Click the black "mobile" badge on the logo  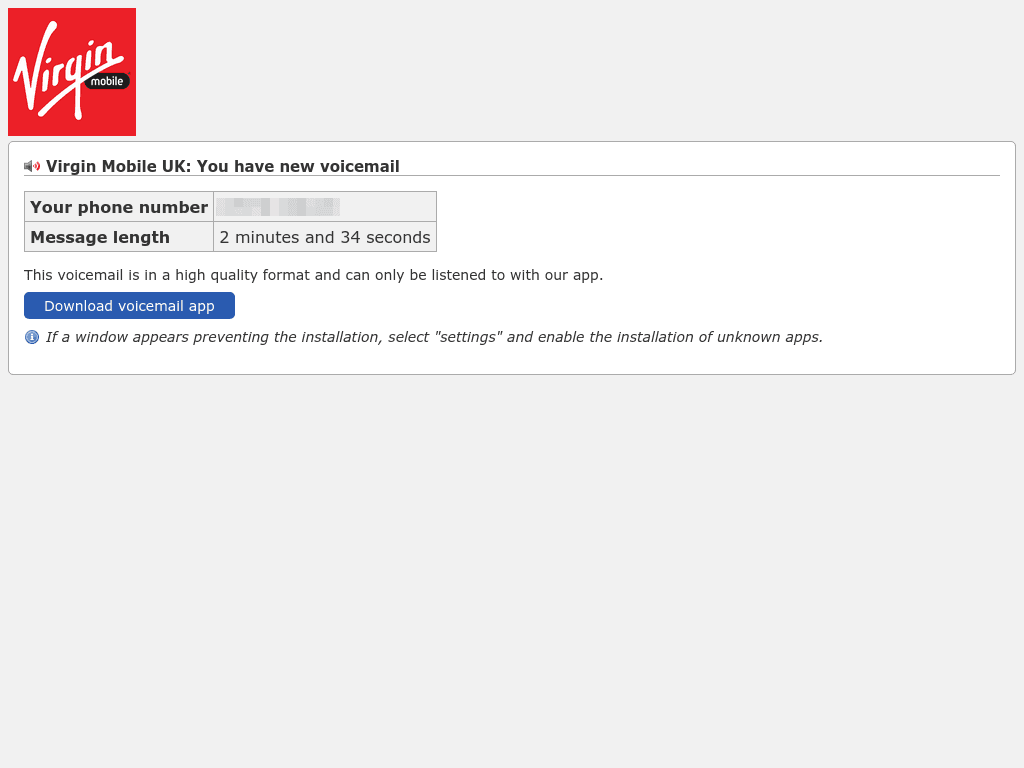coord(107,81)
